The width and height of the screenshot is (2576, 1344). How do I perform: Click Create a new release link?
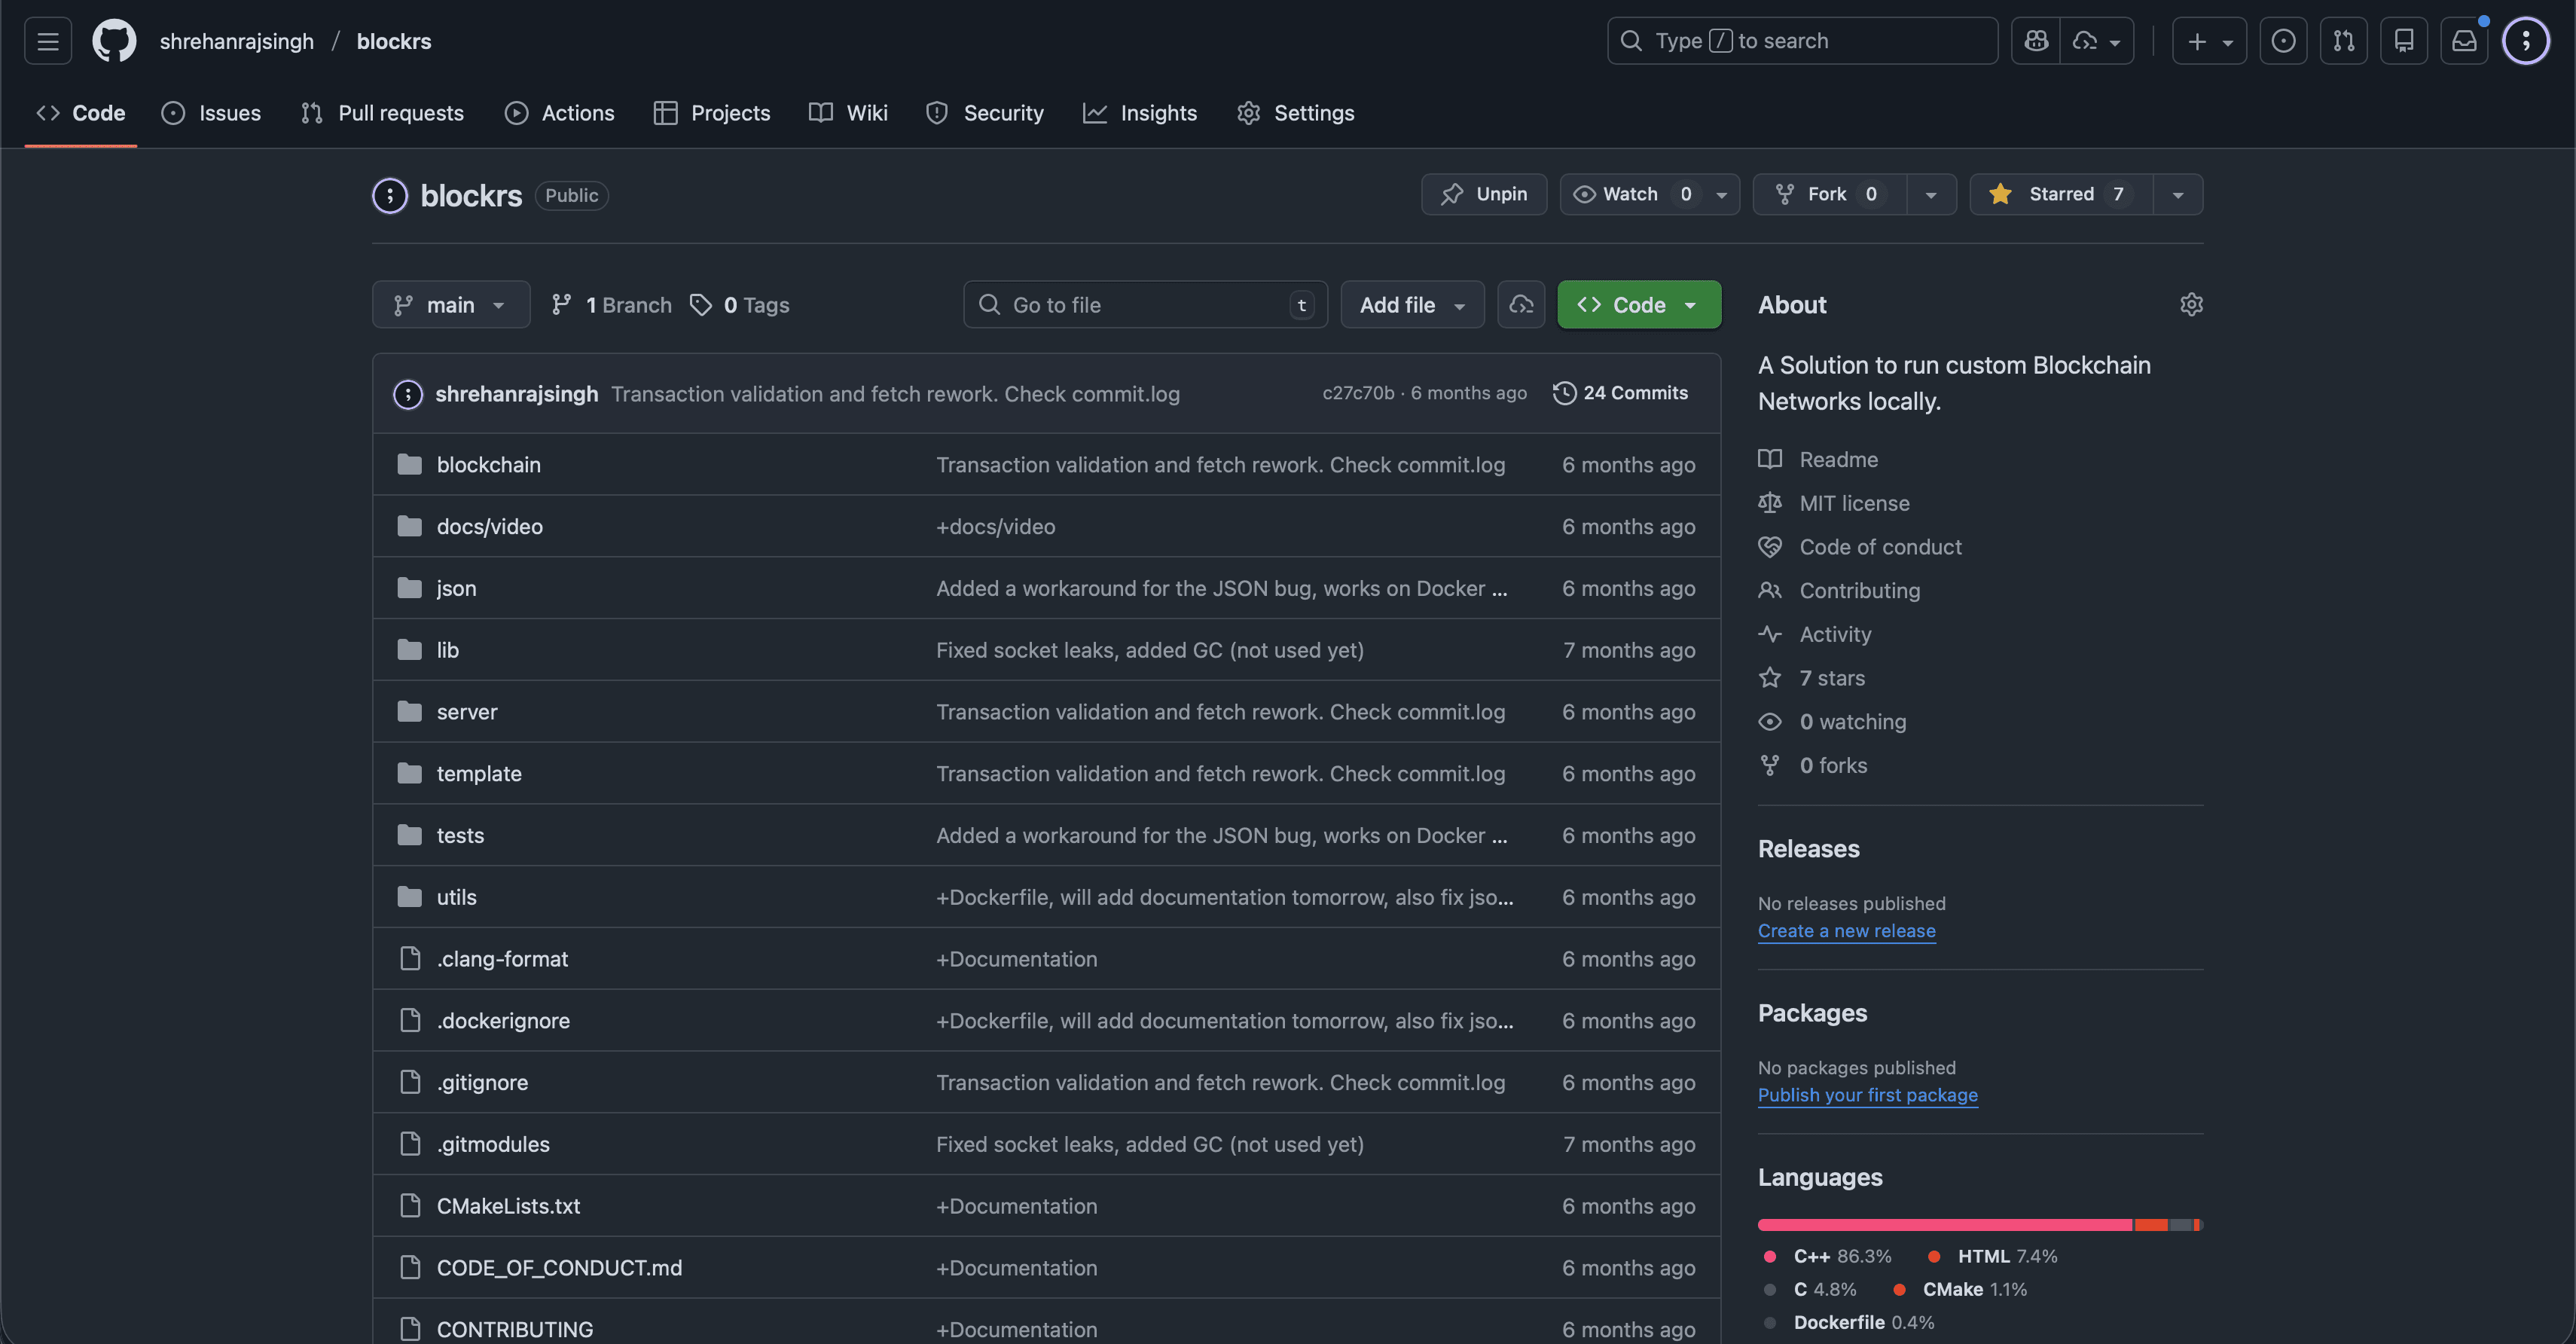click(1846, 931)
